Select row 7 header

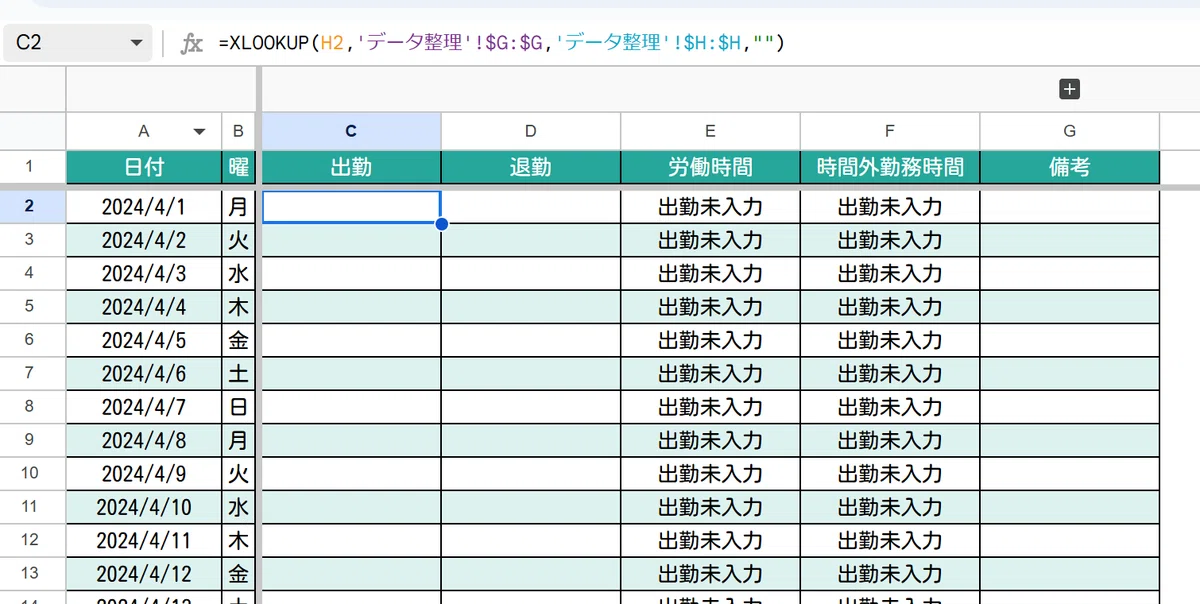[x=30, y=373]
